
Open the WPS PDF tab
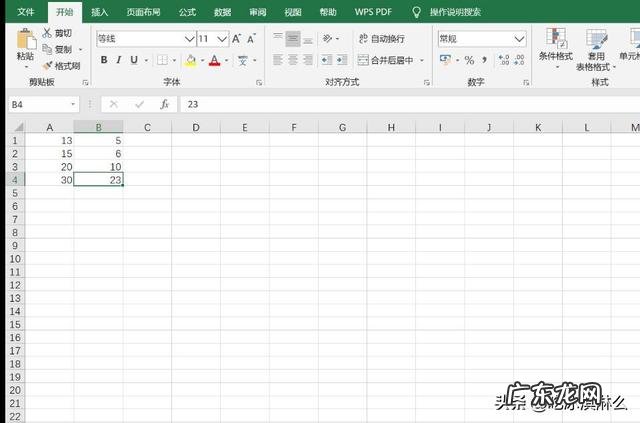tap(373, 12)
